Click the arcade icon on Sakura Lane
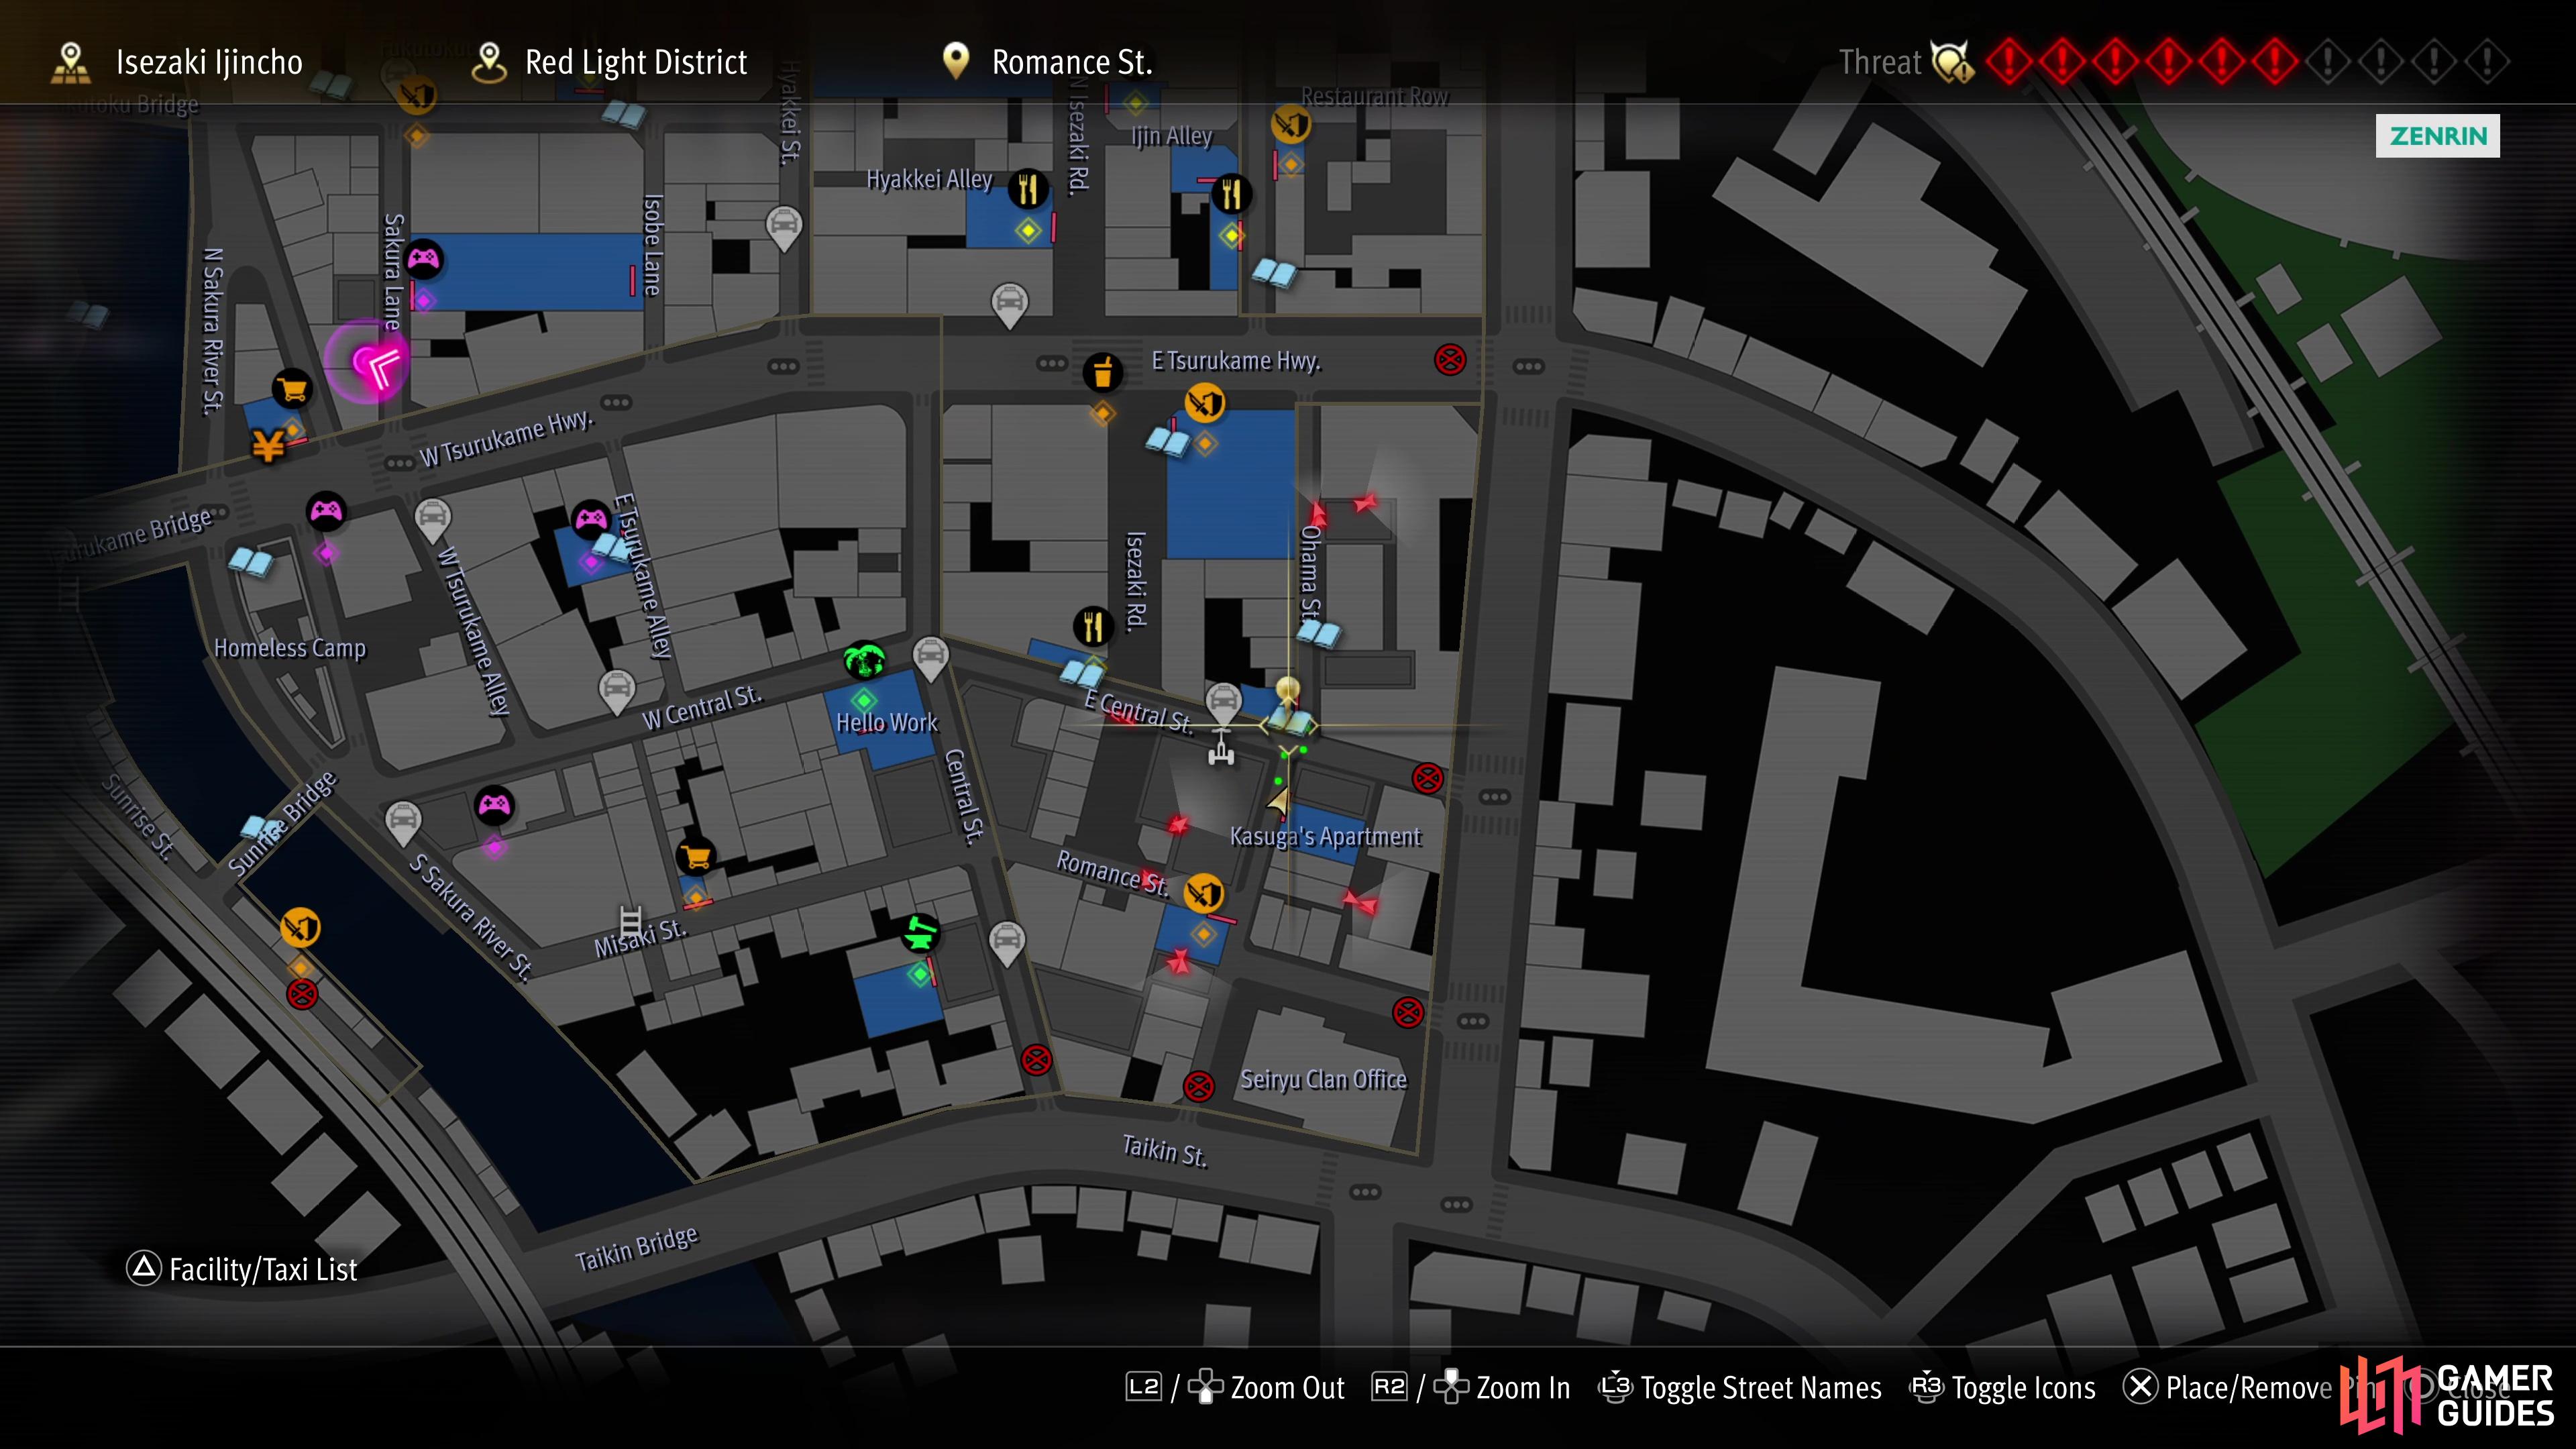 coord(423,260)
